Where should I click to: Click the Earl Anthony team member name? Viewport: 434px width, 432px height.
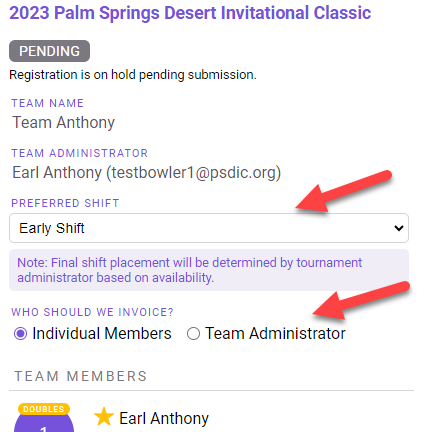pos(164,418)
